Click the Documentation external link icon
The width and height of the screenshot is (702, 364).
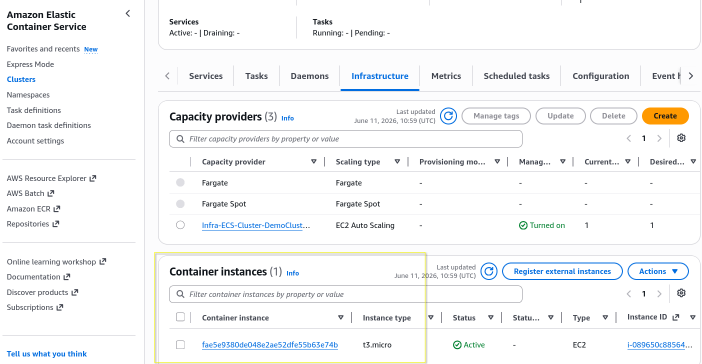pyautogui.click(x=67, y=277)
